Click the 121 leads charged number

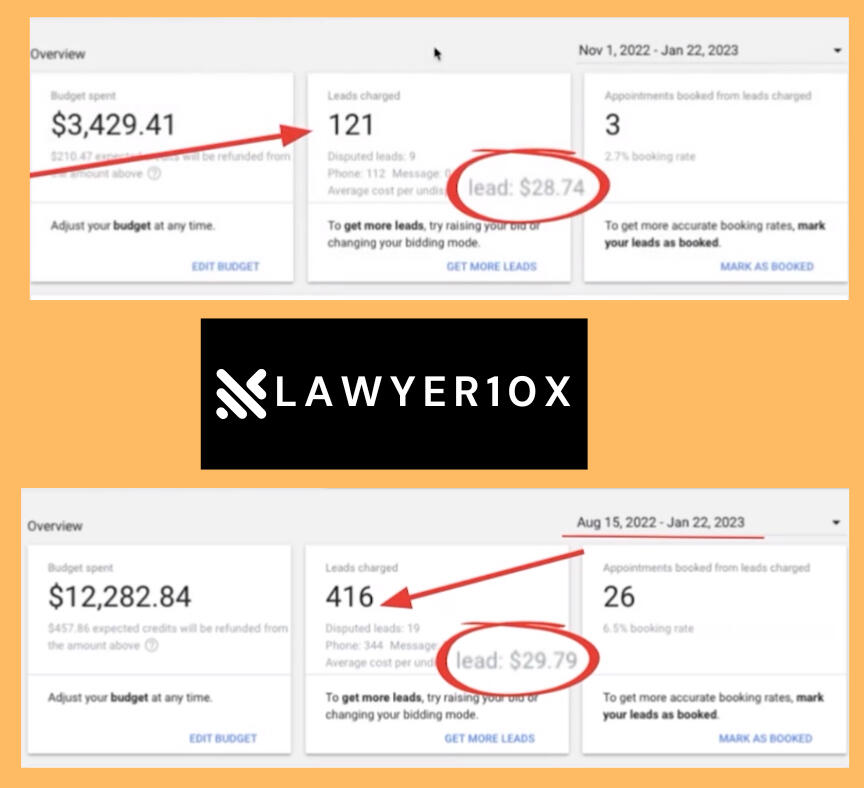tap(351, 125)
